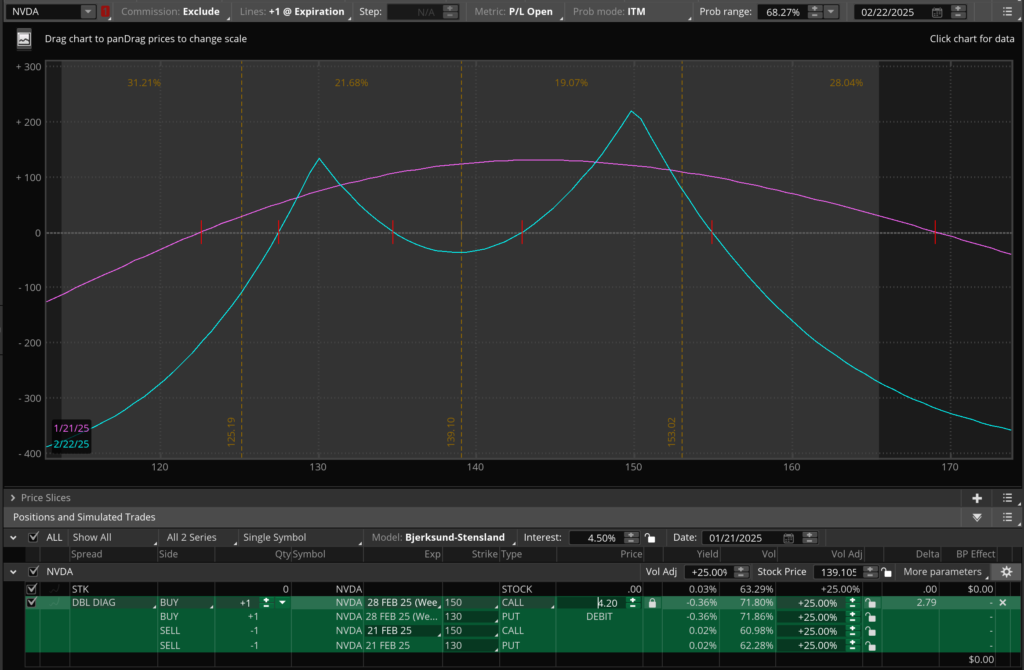The height and width of the screenshot is (670, 1024).
Task: Click the price stepper next to 4.20
Action: pyautogui.click(x=632, y=603)
